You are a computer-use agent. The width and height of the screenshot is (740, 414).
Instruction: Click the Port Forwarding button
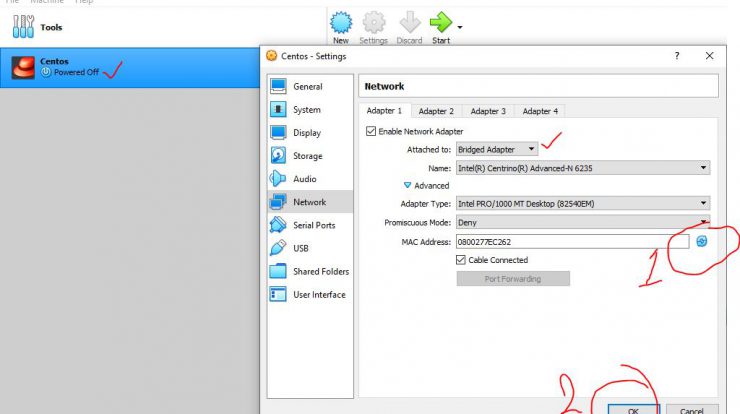(x=513, y=279)
